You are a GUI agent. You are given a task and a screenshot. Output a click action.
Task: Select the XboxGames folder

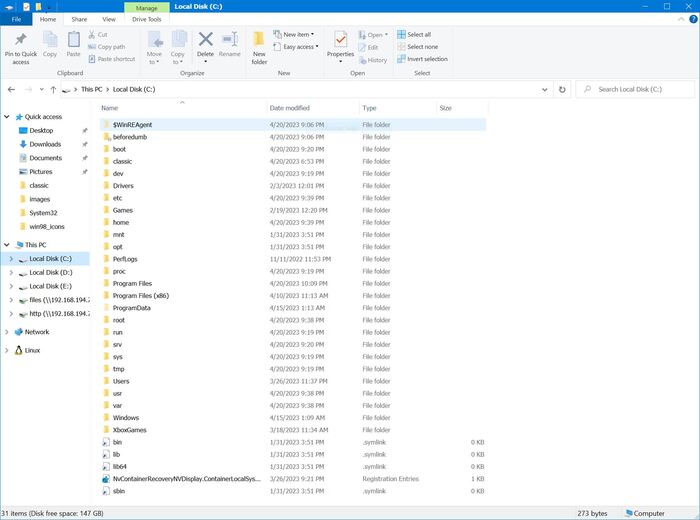[x=292, y=430]
